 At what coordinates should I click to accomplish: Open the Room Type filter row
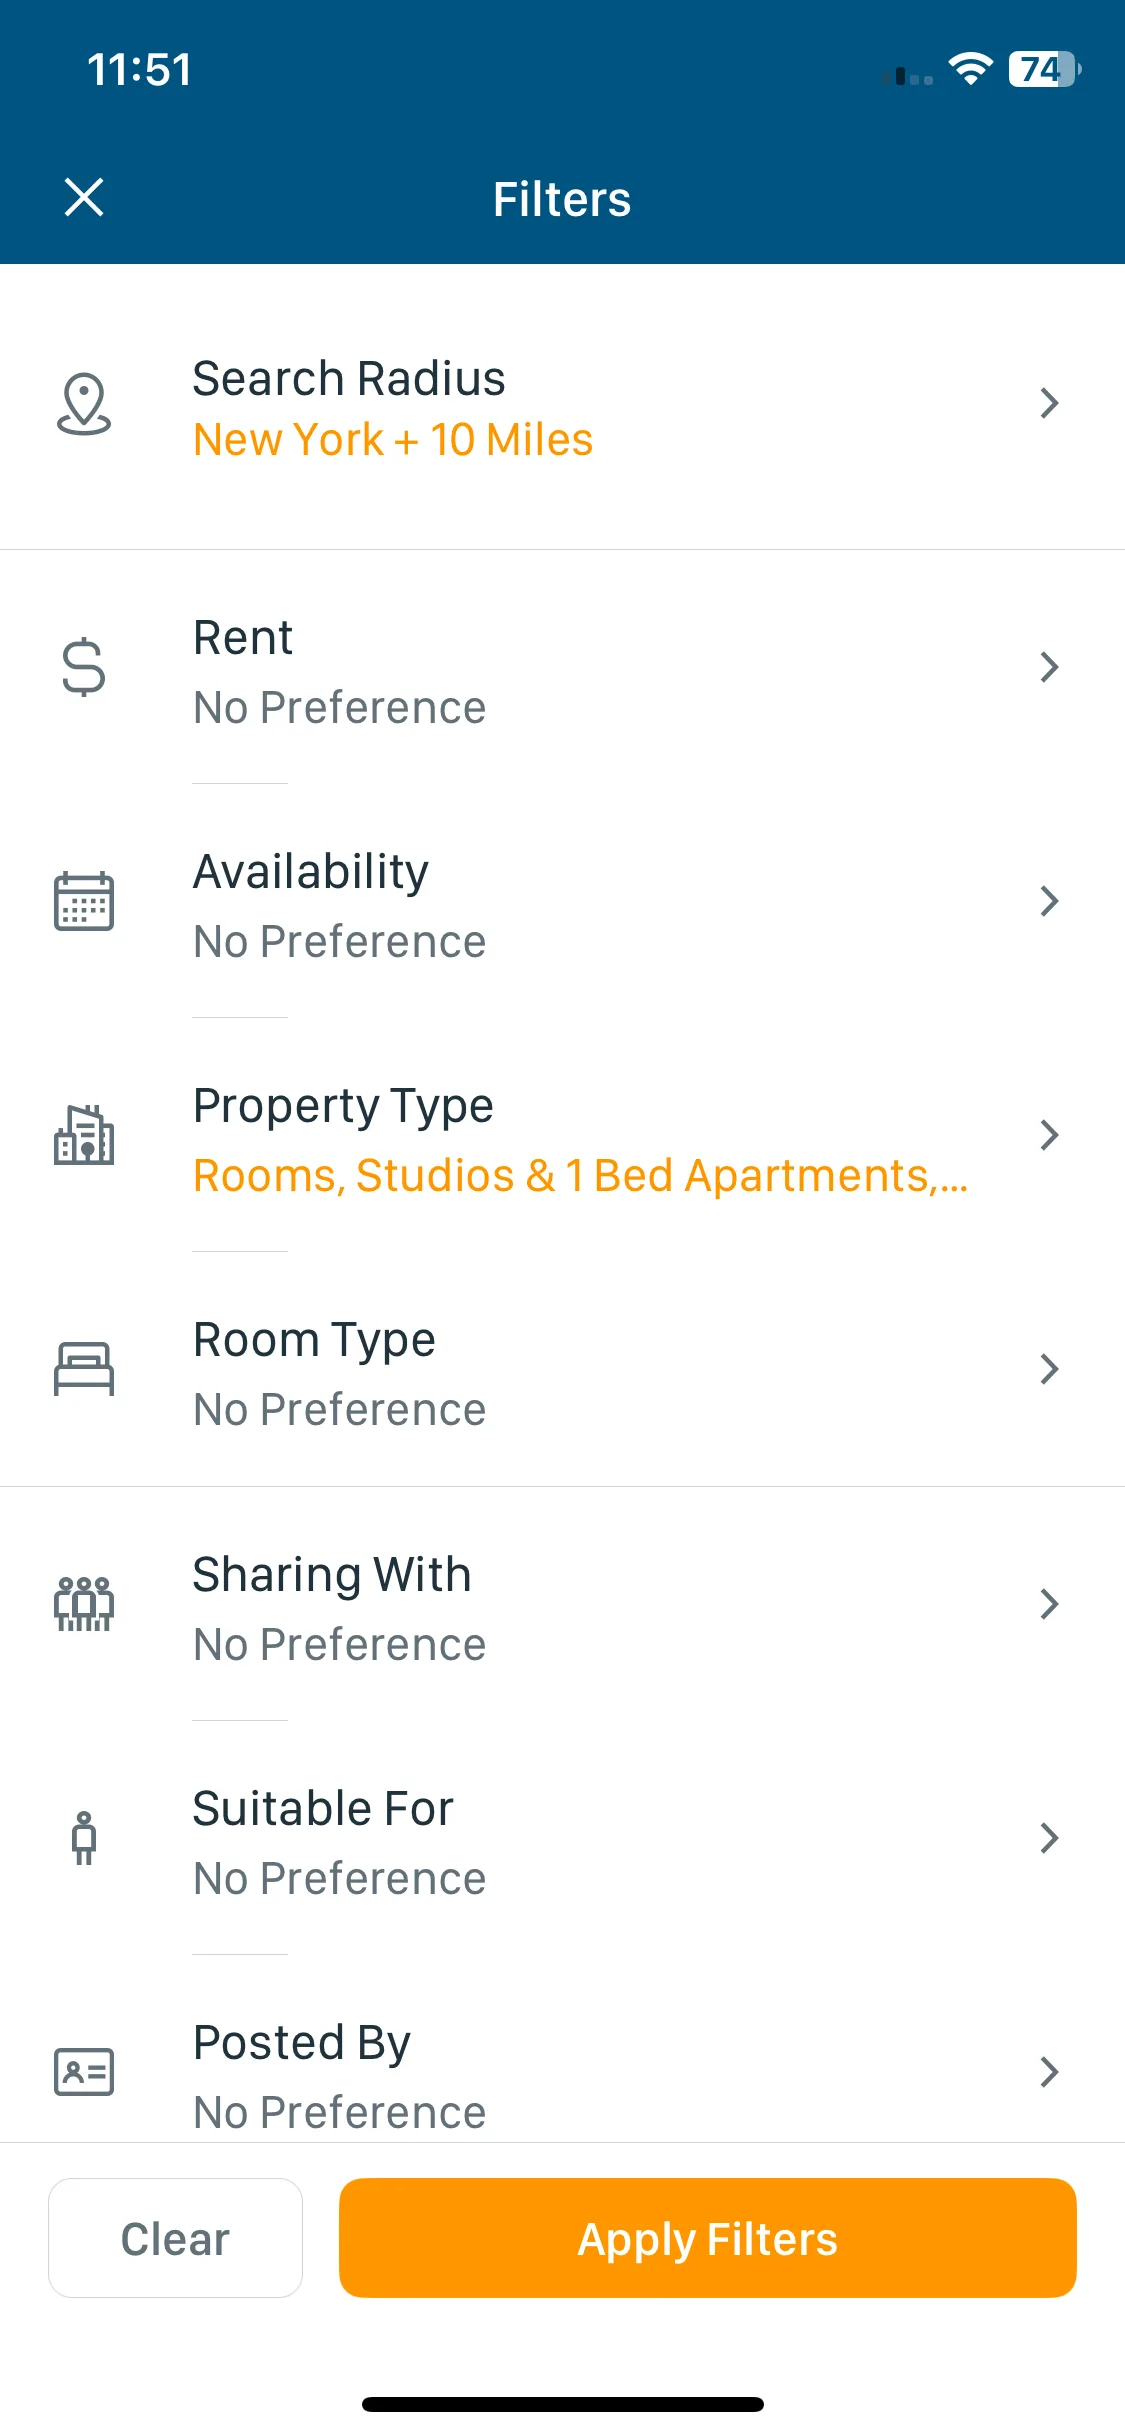562,1369
